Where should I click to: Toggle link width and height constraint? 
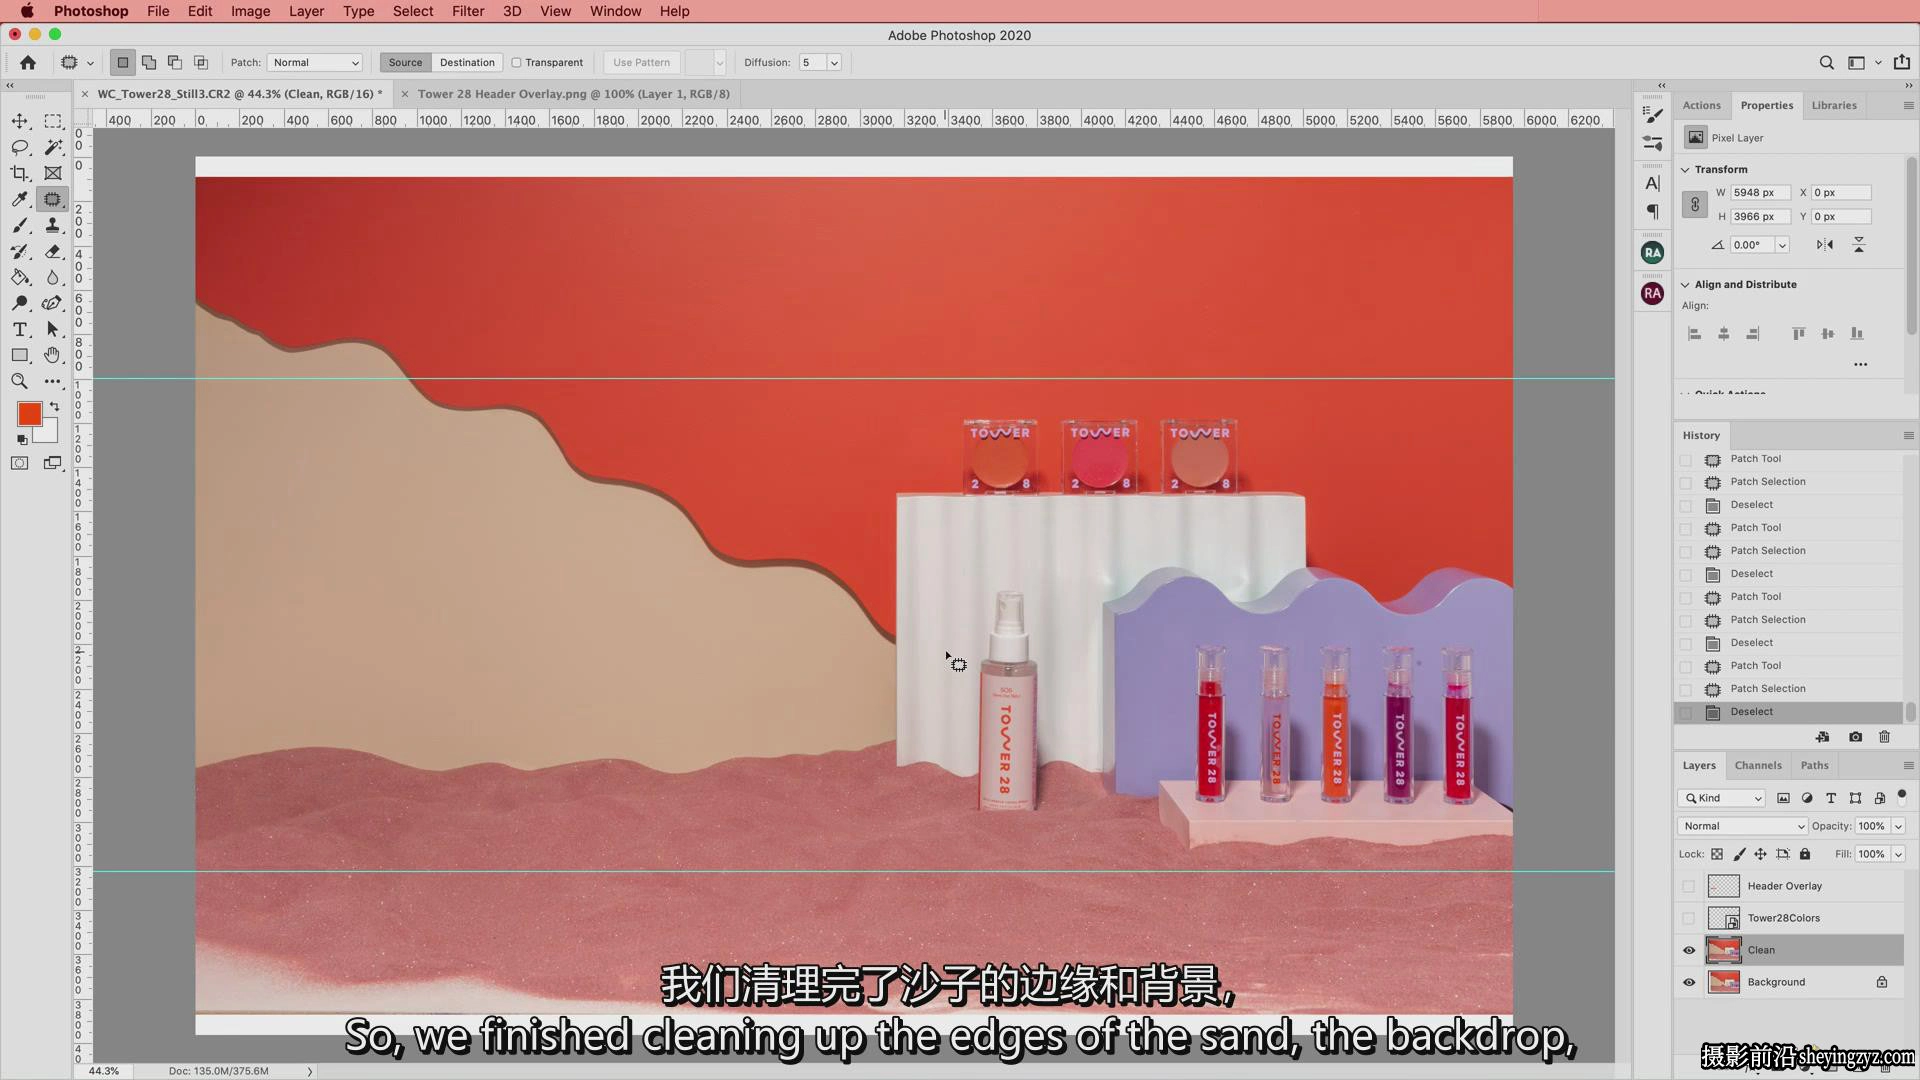click(x=1695, y=204)
